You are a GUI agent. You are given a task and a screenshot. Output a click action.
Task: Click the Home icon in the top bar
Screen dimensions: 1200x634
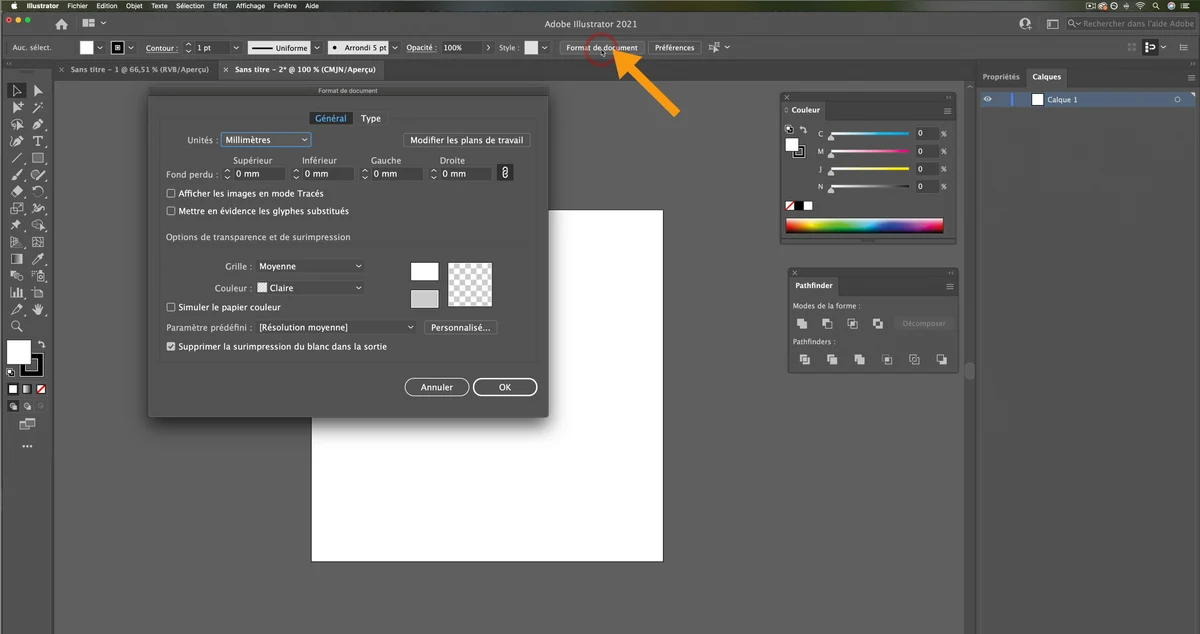(x=62, y=23)
